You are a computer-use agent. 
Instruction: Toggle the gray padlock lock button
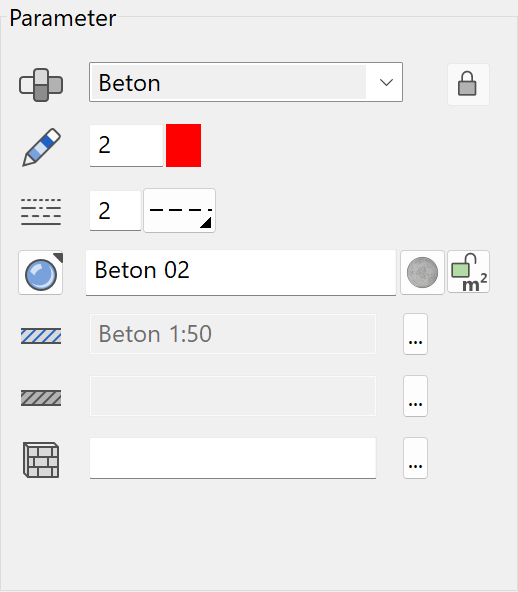tap(468, 84)
